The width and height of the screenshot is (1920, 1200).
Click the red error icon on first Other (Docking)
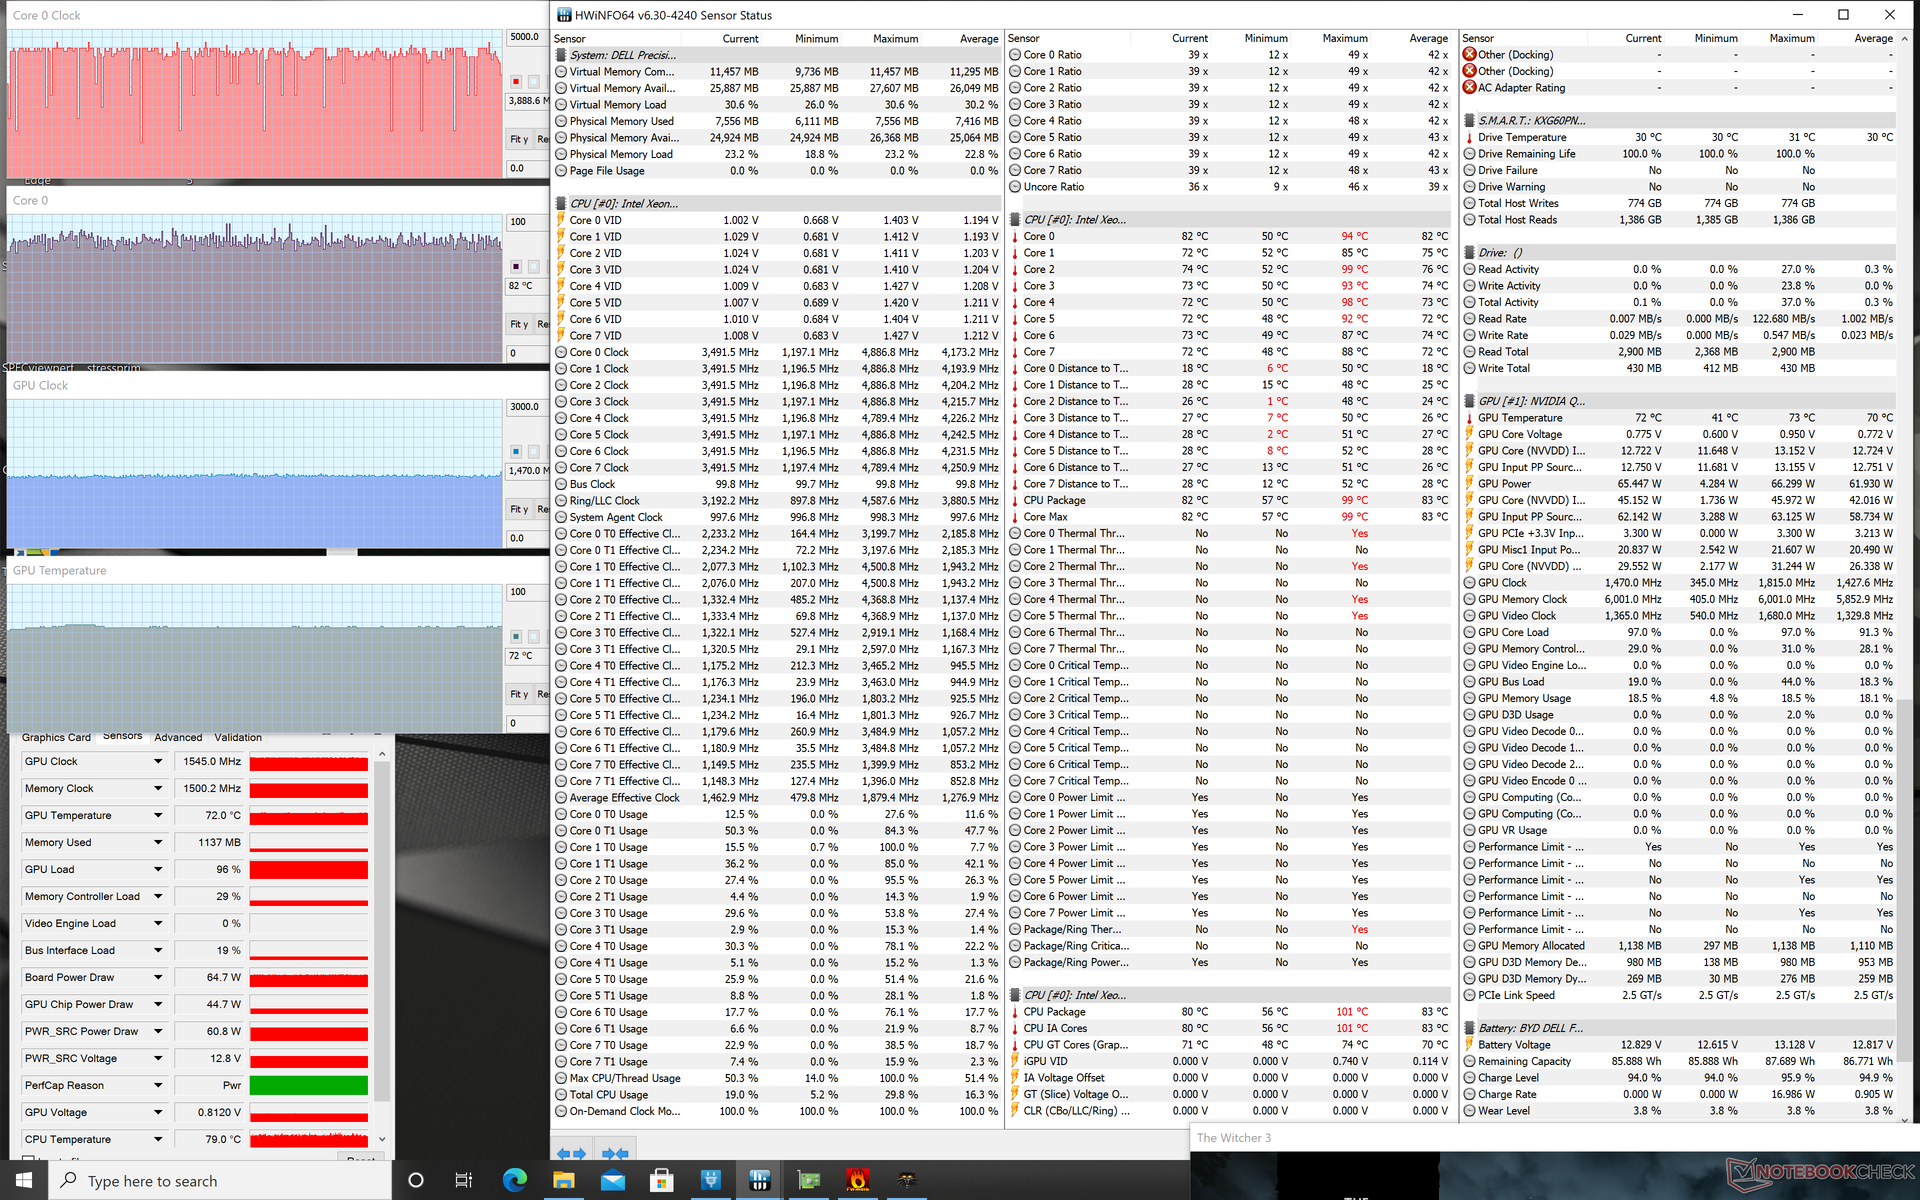point(1469,55)
